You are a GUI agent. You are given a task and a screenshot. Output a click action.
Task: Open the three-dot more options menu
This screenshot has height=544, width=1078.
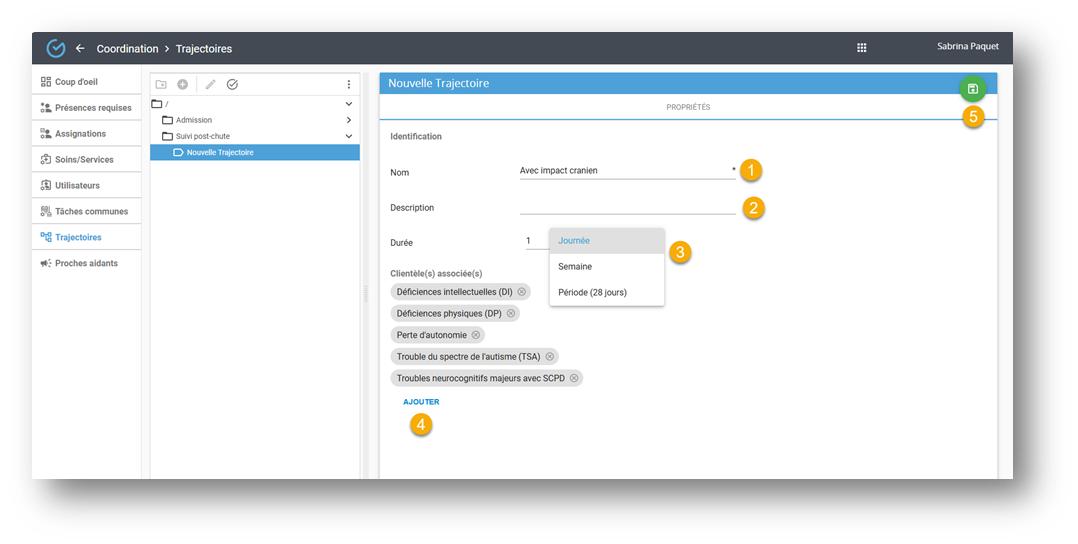click(x=348, y=85)
